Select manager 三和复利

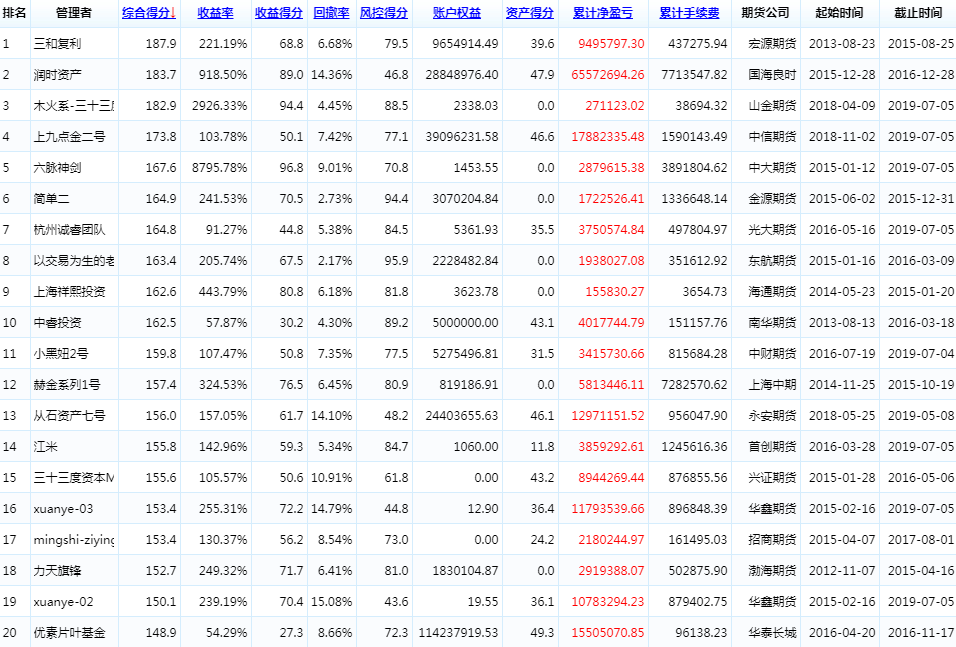[x=57, y=44]
